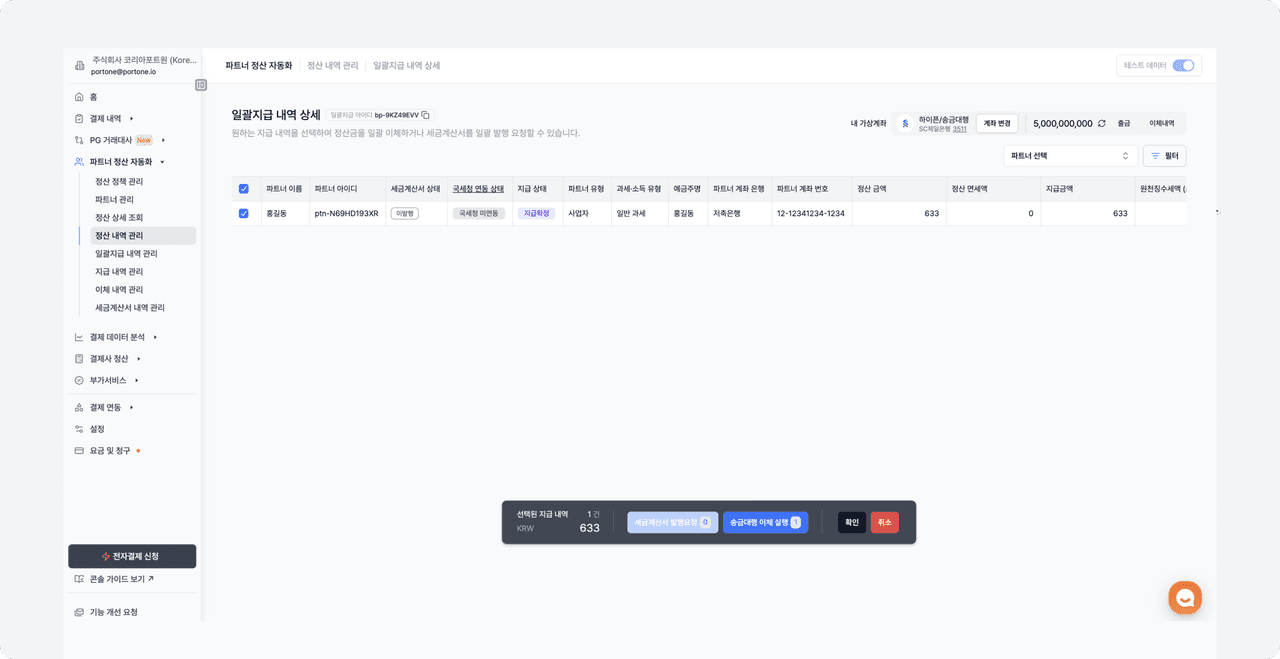This screenshot has width=1280, height=659.
Task: Toggle the 테스트 데이터 switch
Action: tap(1183, 66)
